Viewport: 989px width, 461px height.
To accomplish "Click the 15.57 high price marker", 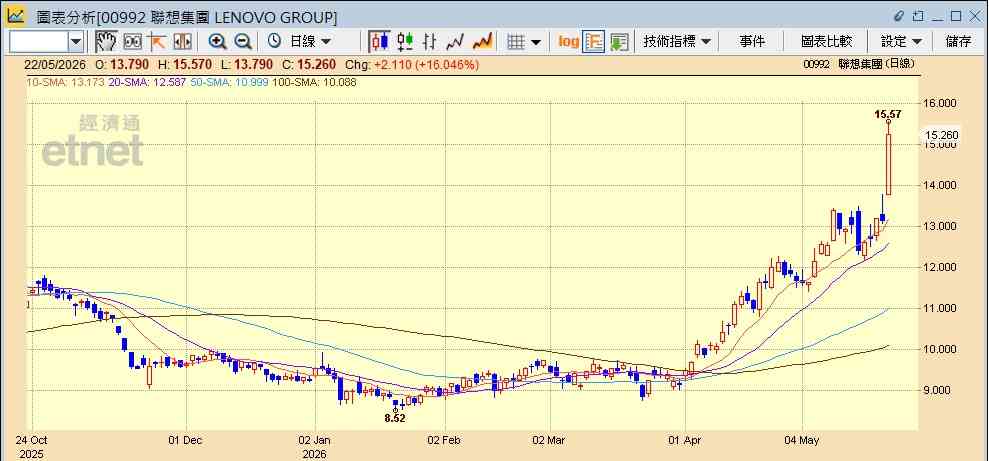I will point(887,114).
